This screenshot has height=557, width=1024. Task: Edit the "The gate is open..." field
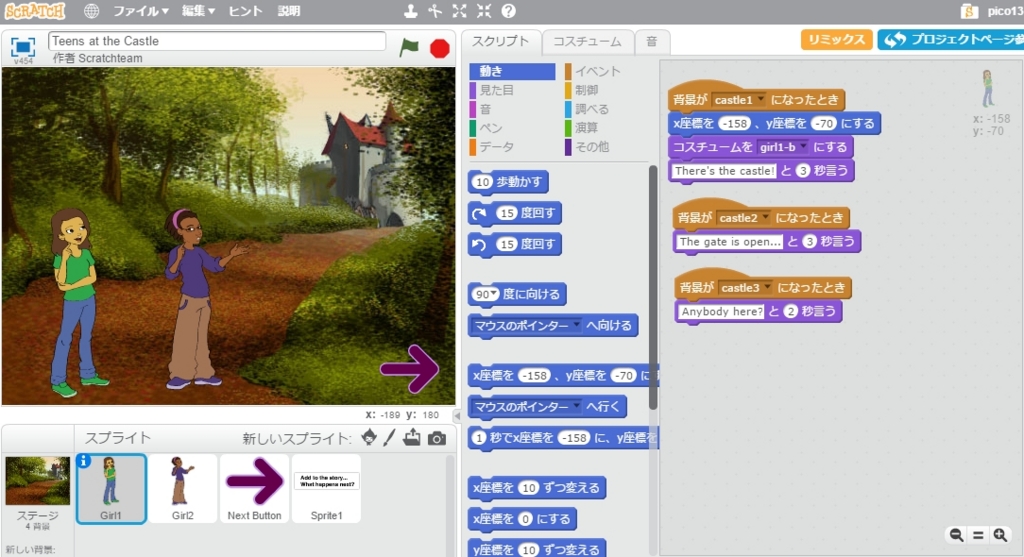click(x=729, y=242)
